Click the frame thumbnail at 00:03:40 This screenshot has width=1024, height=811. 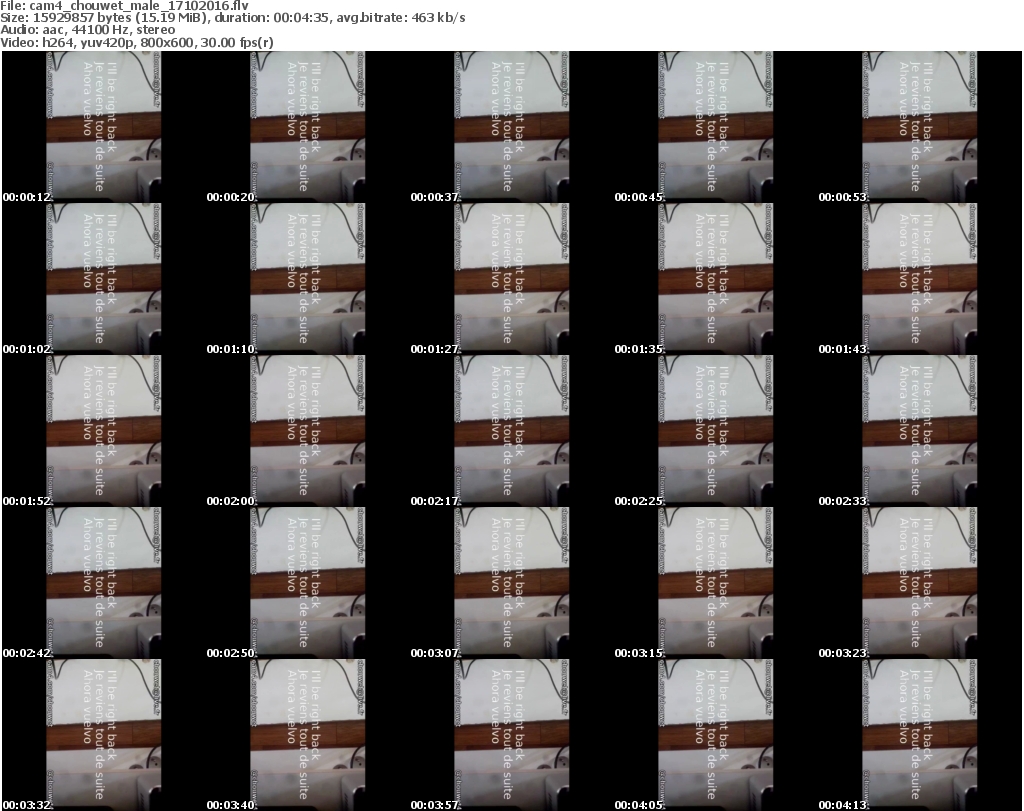tap(308, 735)
